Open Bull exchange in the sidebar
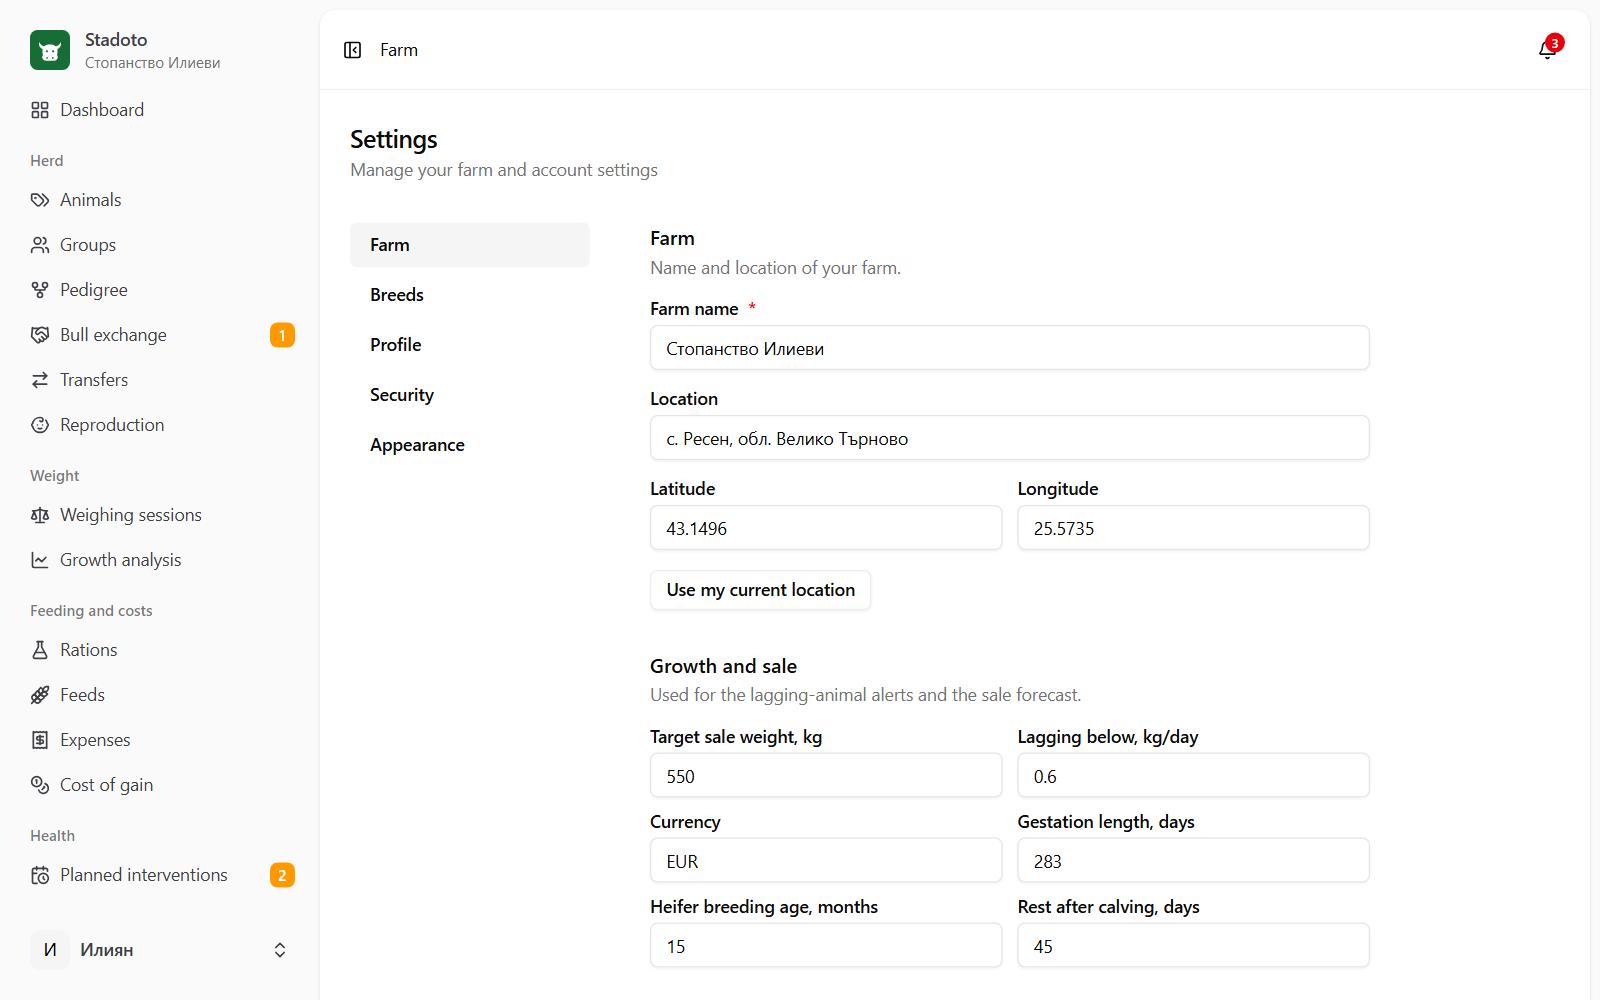The image size is (1600, 1000). click(162, 335)
